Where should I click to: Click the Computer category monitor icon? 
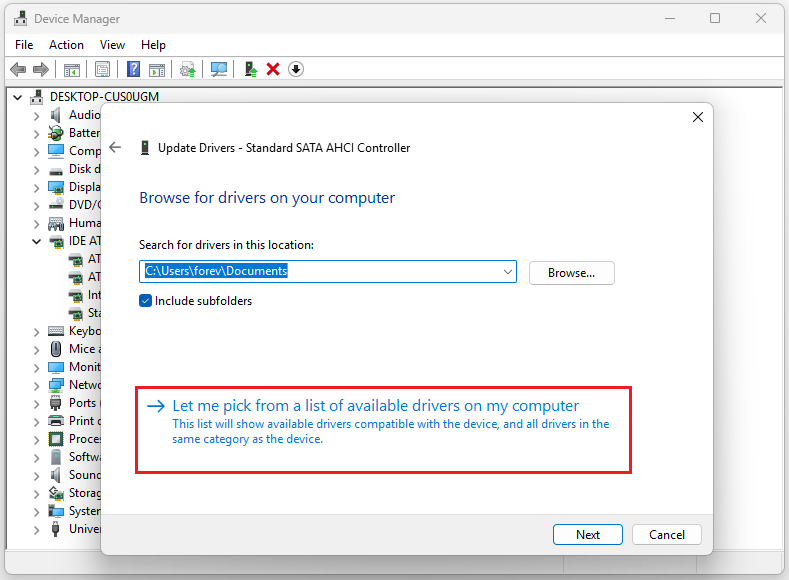(x=56, y=151)
